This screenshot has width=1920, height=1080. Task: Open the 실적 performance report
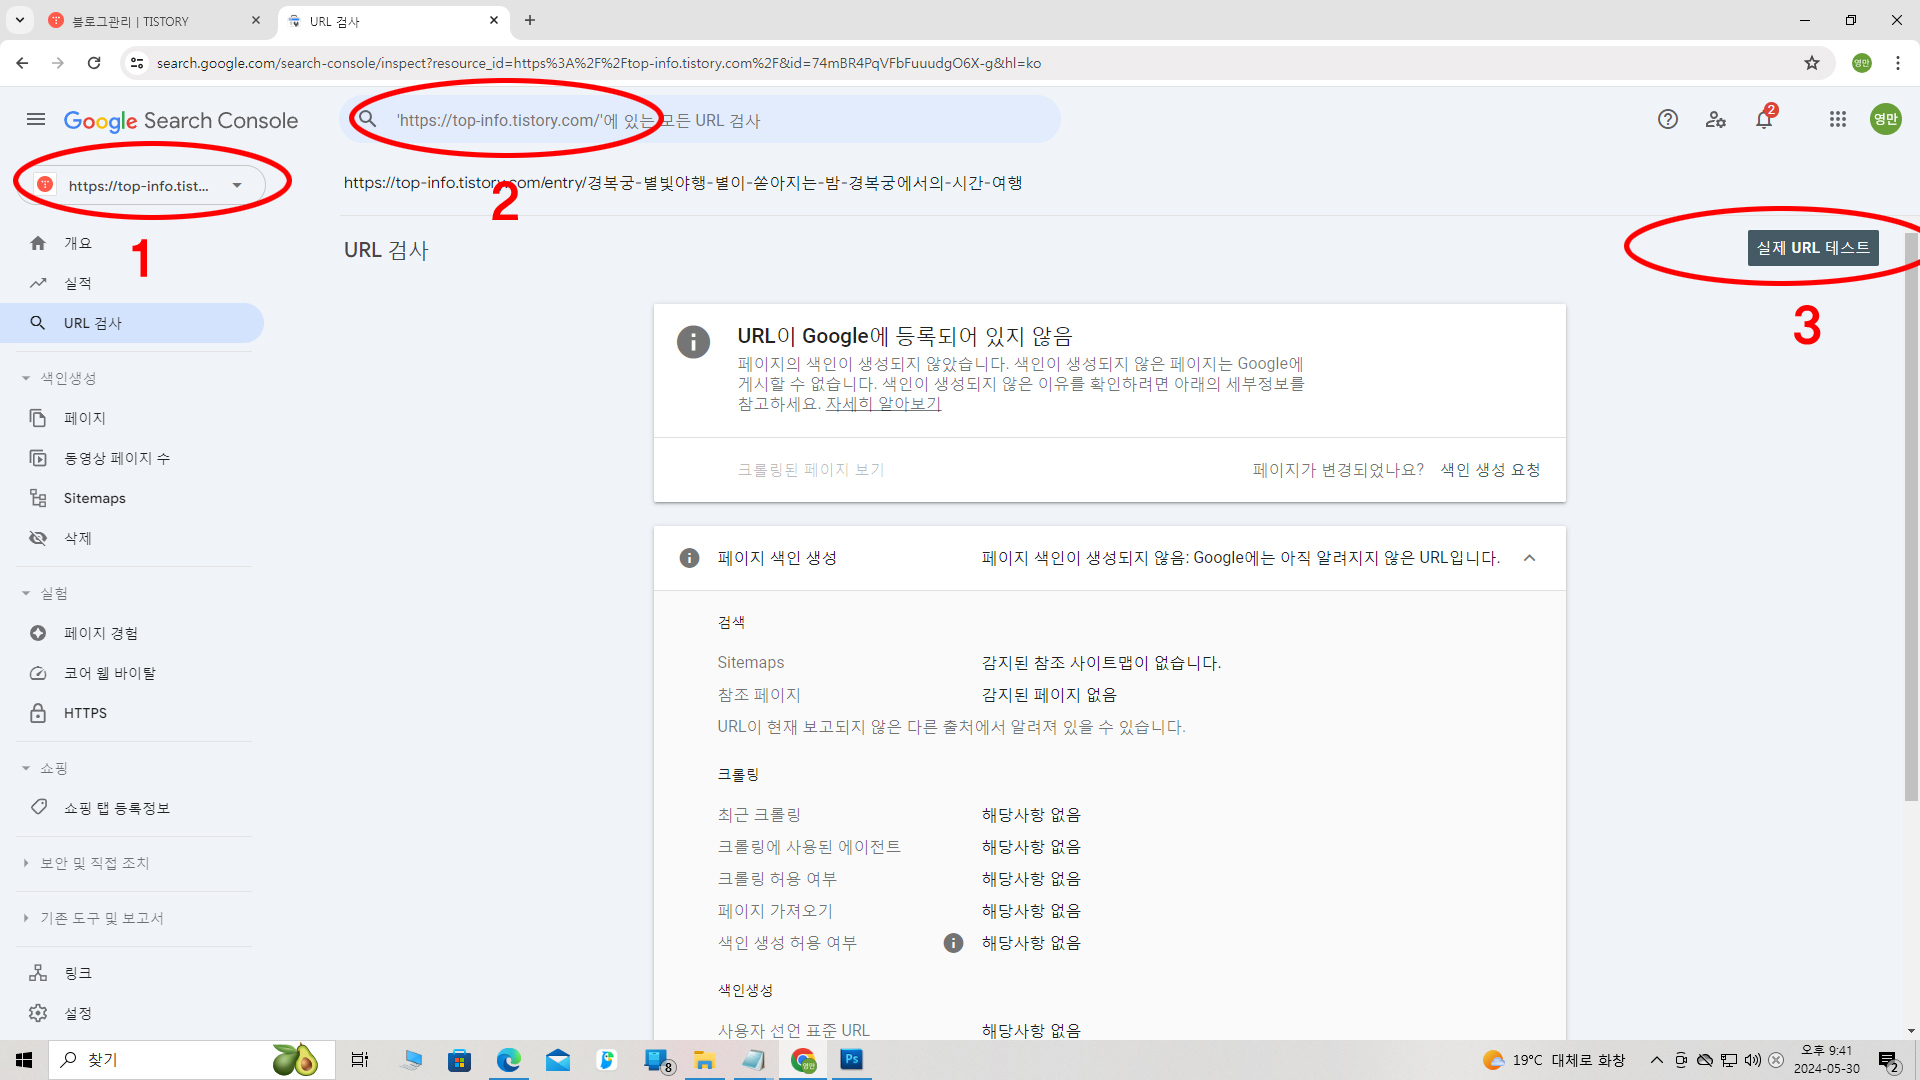pos(77,283)
